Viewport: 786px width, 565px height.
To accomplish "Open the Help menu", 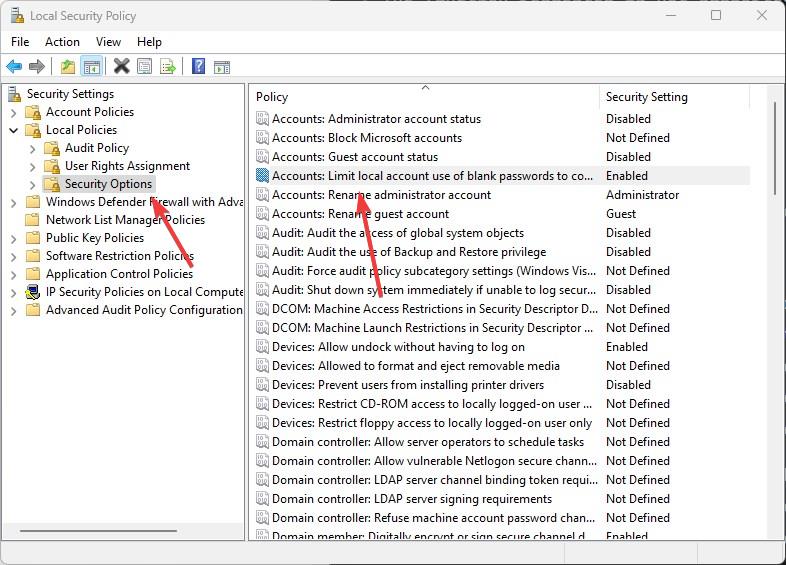I will click(x=149, y=42).
